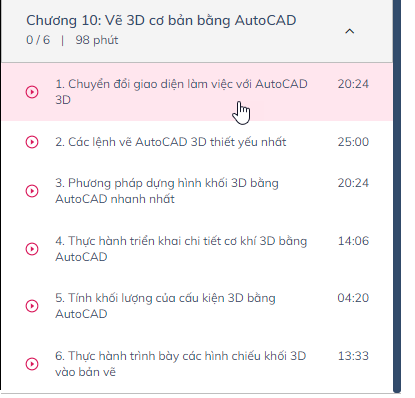Click the dark vertical scrollbar on right
The width and height of the screenshot is (415, 398).
pos(397,197)
